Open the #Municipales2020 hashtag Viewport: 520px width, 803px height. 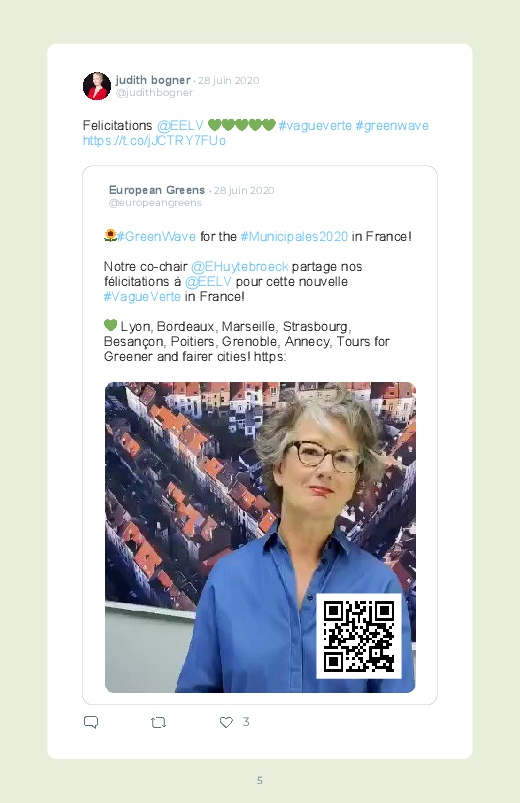click(294, 237)
